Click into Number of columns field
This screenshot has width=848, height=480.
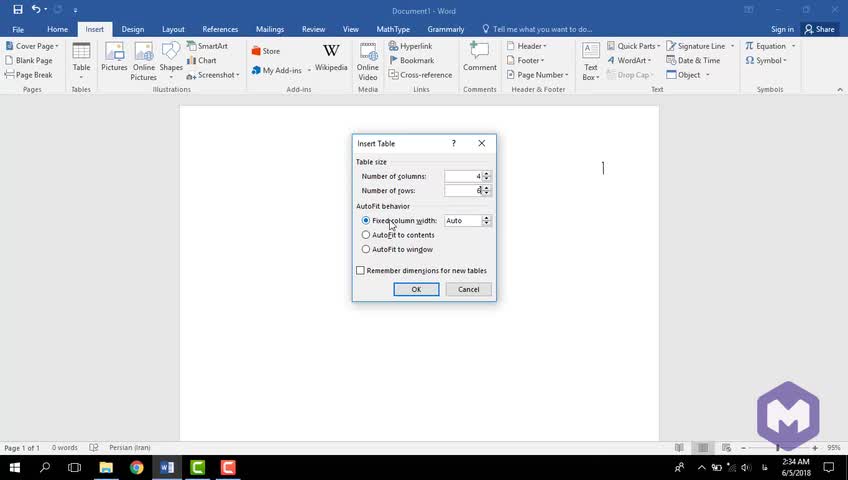[463, 176]
